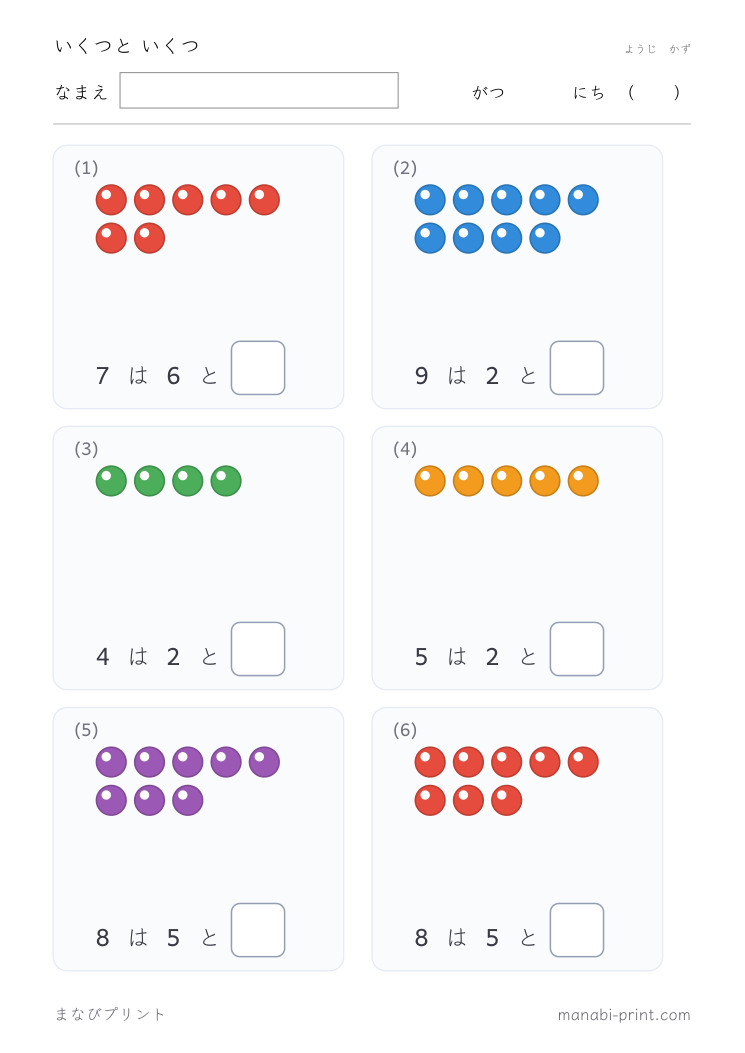This screenshot has height=1053, width=745.
Task: Click the answer box in problem (4)
Action: pyautogui.click(x=577, y=649)
